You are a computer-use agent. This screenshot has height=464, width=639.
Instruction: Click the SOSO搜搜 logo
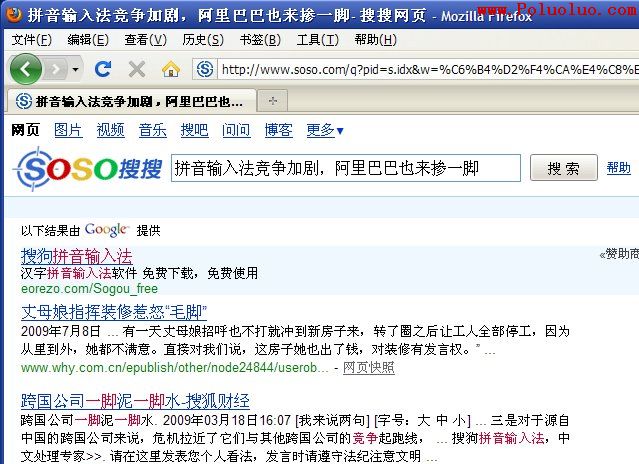tap(87, 168)
